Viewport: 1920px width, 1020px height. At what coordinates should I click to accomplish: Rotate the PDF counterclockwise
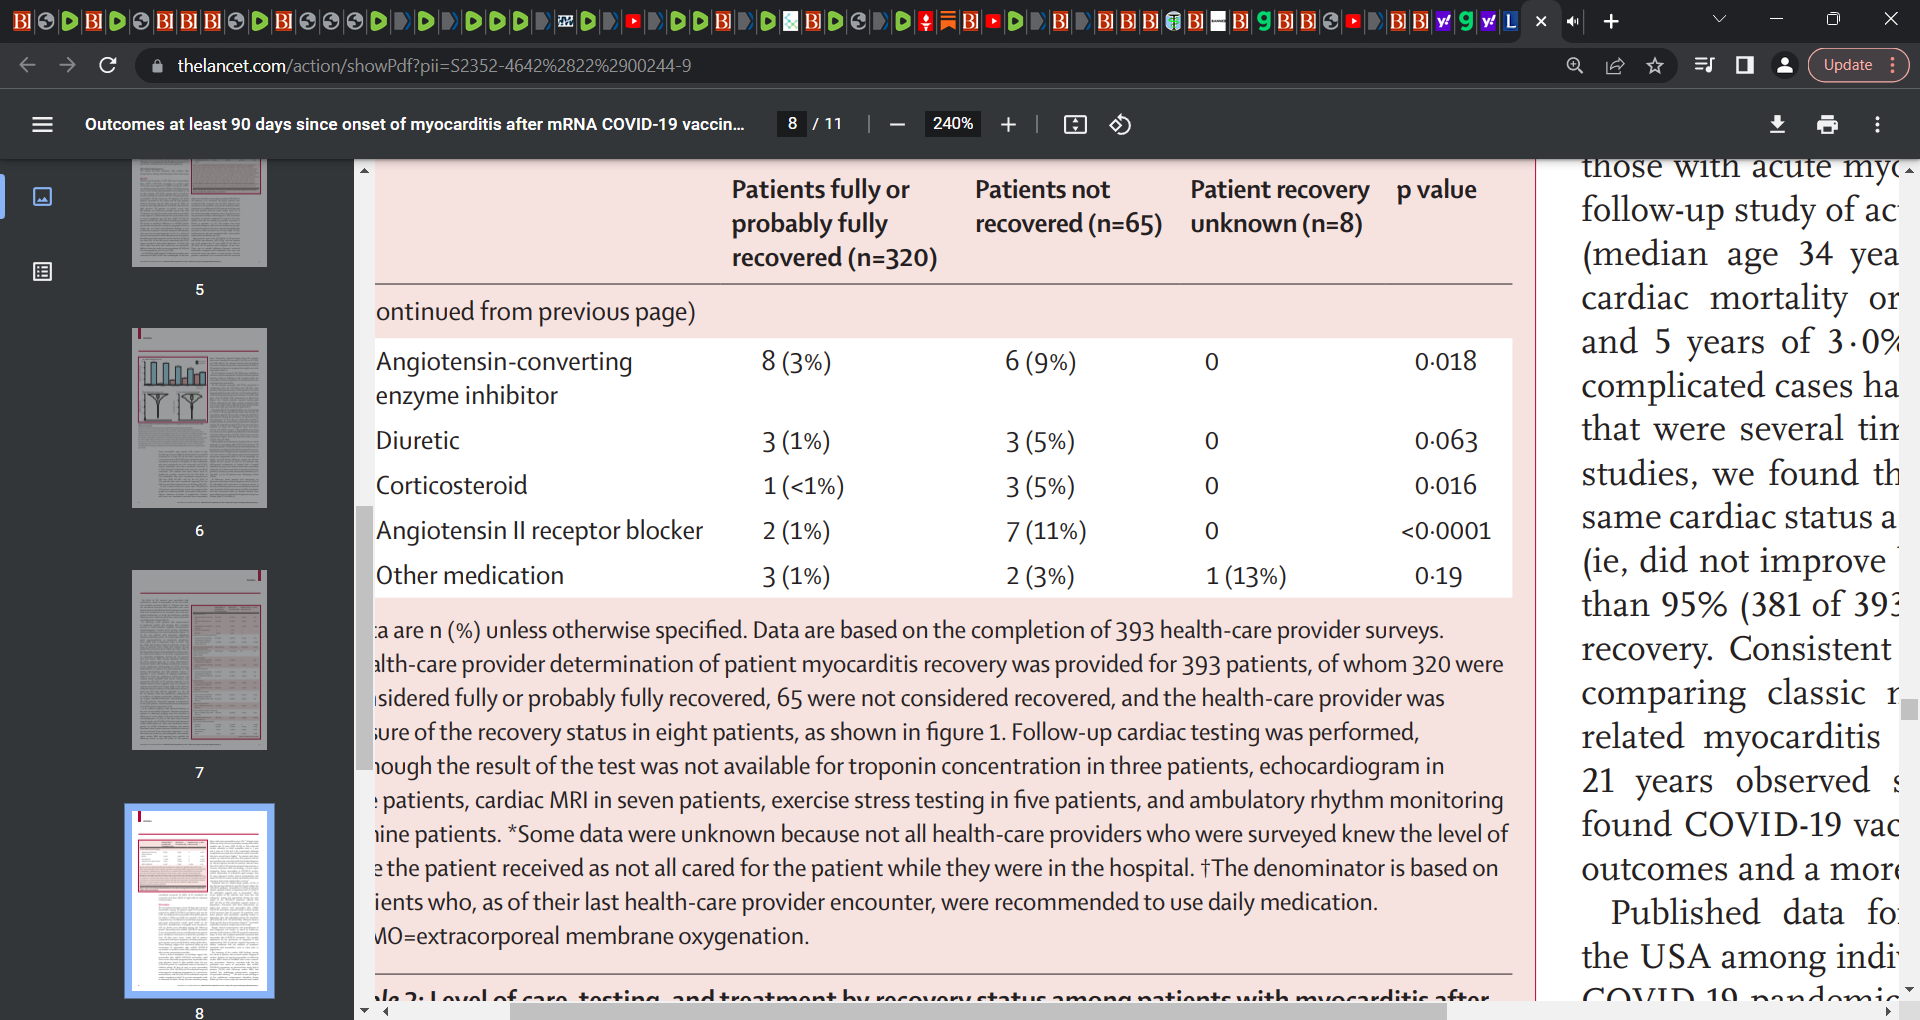pos(1120,124)
